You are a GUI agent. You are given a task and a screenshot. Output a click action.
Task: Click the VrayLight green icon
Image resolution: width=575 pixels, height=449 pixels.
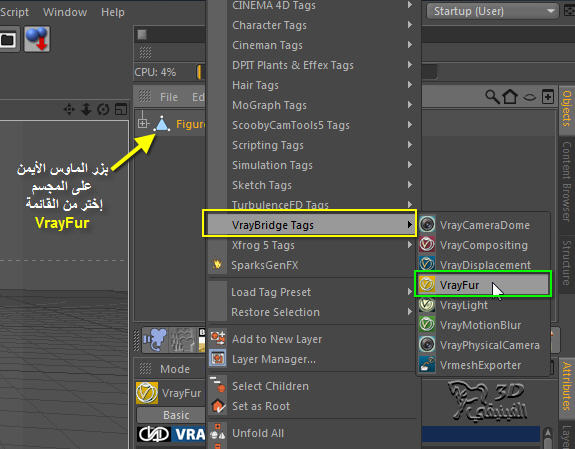[x=427, y=304]
